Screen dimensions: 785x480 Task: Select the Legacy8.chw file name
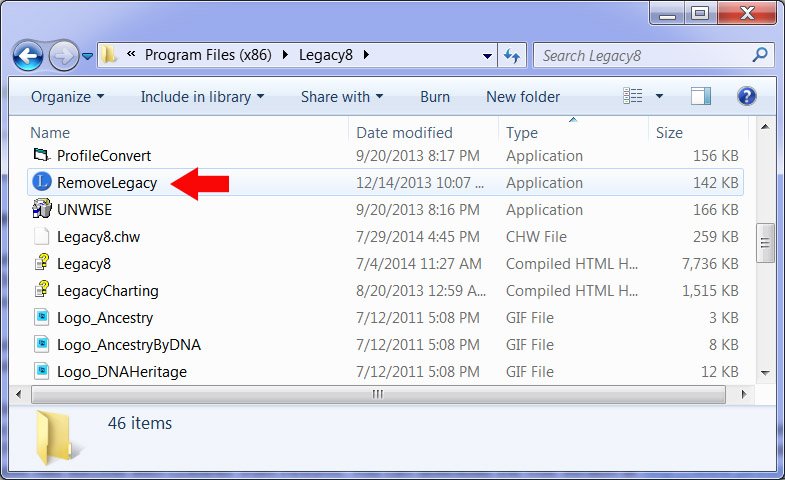point(99,237)
